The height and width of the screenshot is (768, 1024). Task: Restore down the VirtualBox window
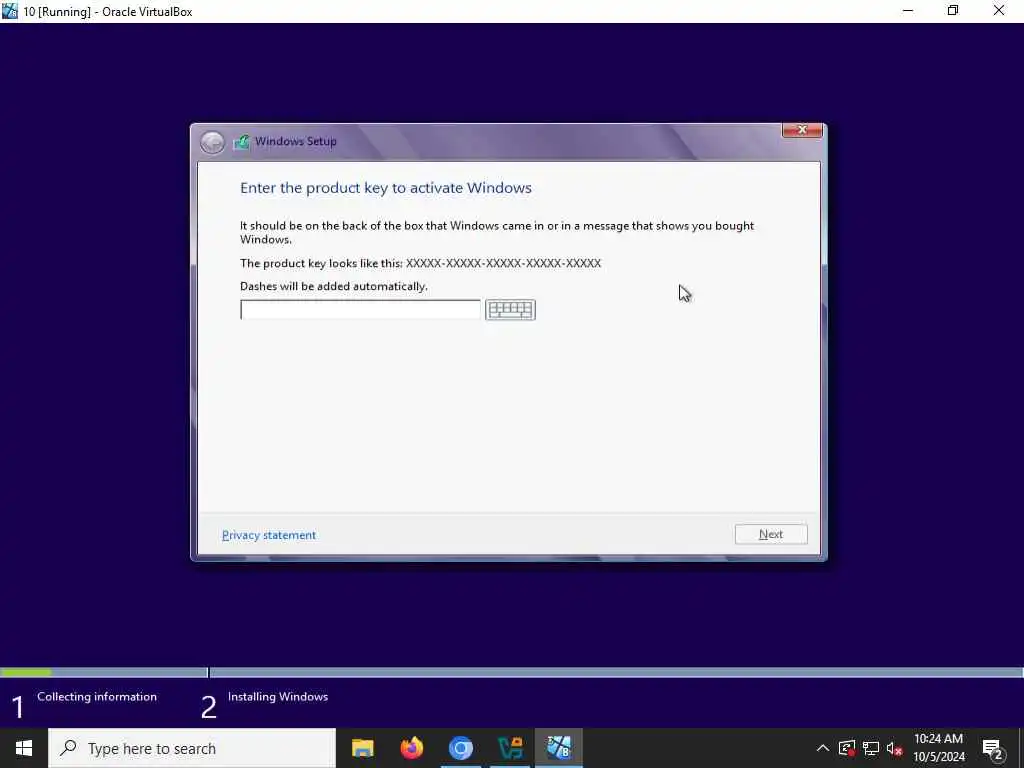click(x=953, y=11)
